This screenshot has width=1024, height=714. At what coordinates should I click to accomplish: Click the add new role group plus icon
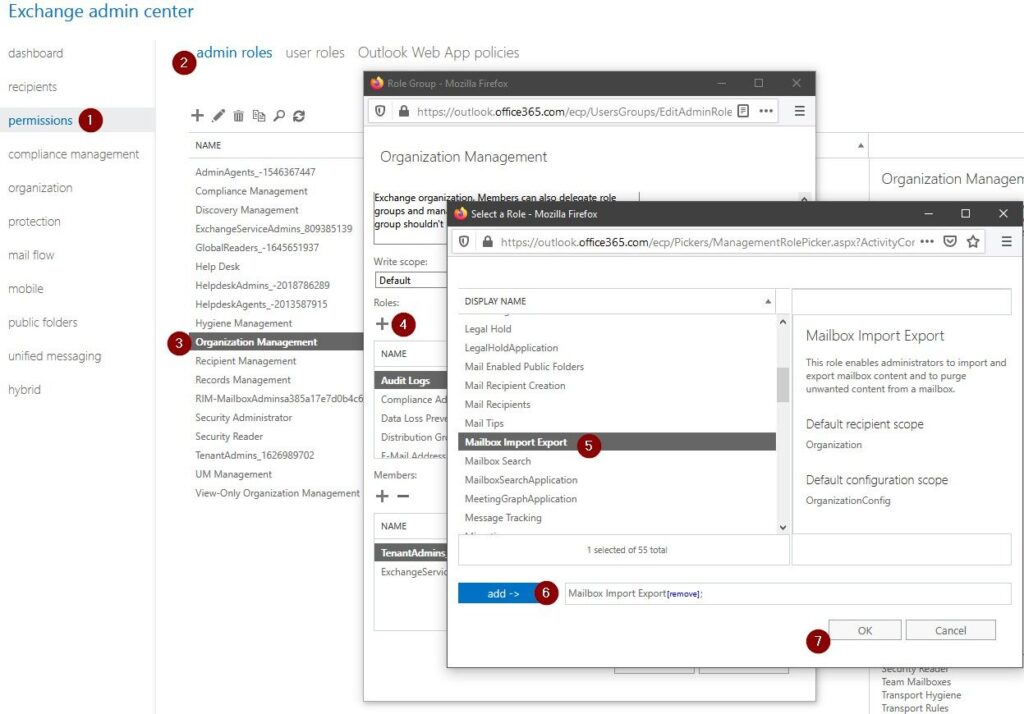pyautogui.click(x=197, y=116)
